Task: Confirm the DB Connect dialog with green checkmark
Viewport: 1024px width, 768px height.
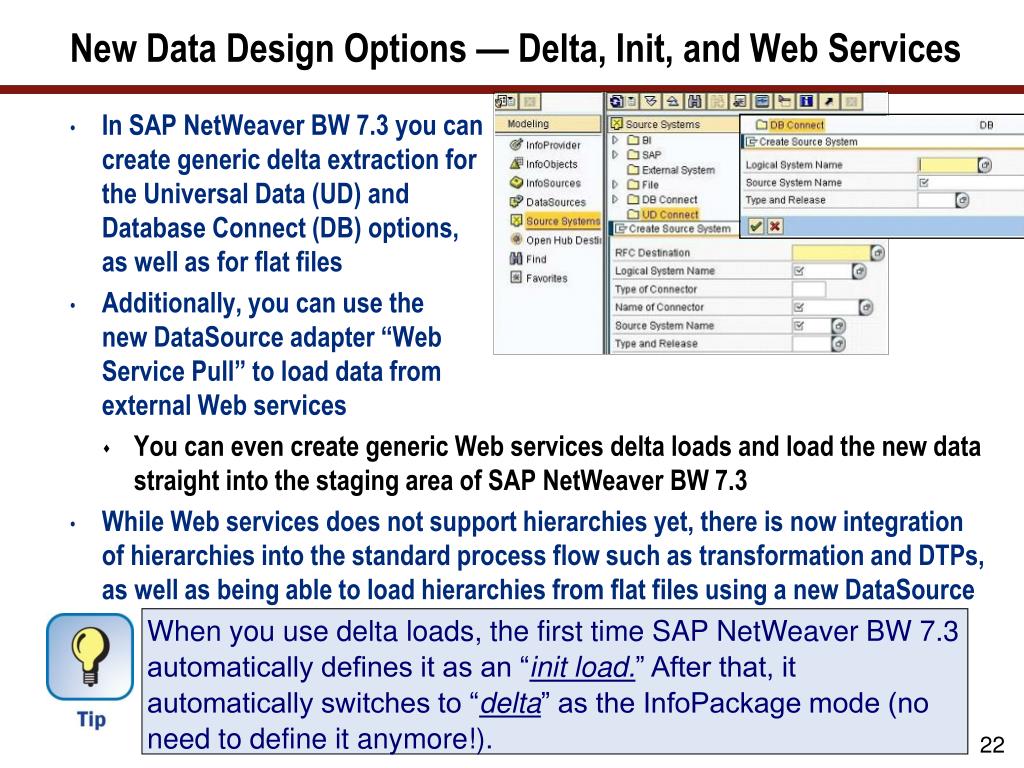Action: click(x=756, y=227)
